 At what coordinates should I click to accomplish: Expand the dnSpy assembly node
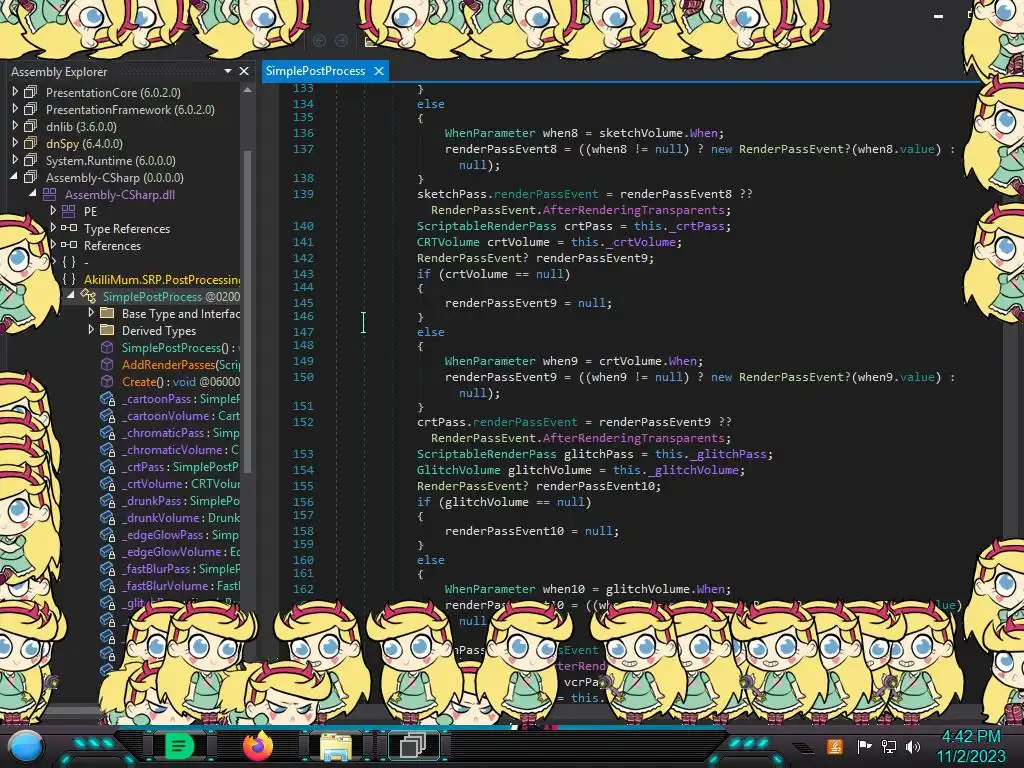point(14,143)
